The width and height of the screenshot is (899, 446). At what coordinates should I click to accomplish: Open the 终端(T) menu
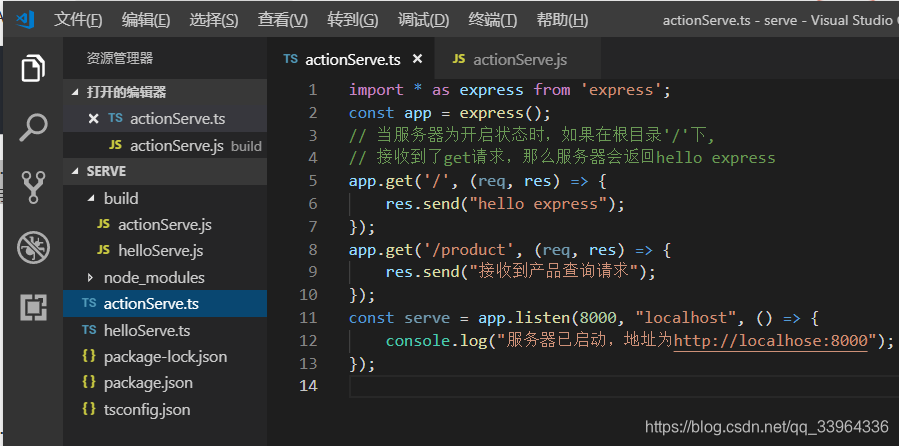pyautogui.click(x=493, y=21)
